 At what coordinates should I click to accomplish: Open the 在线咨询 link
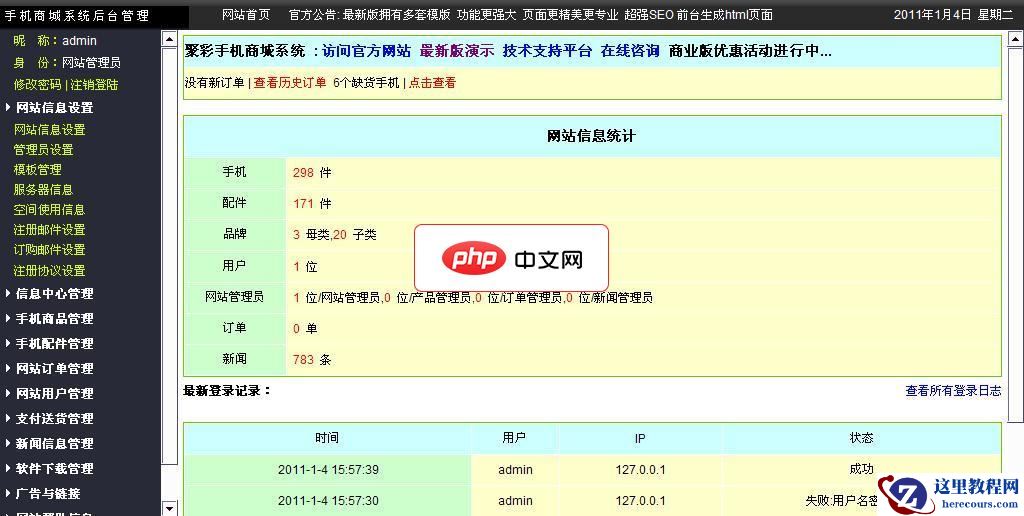click(630, 51)
